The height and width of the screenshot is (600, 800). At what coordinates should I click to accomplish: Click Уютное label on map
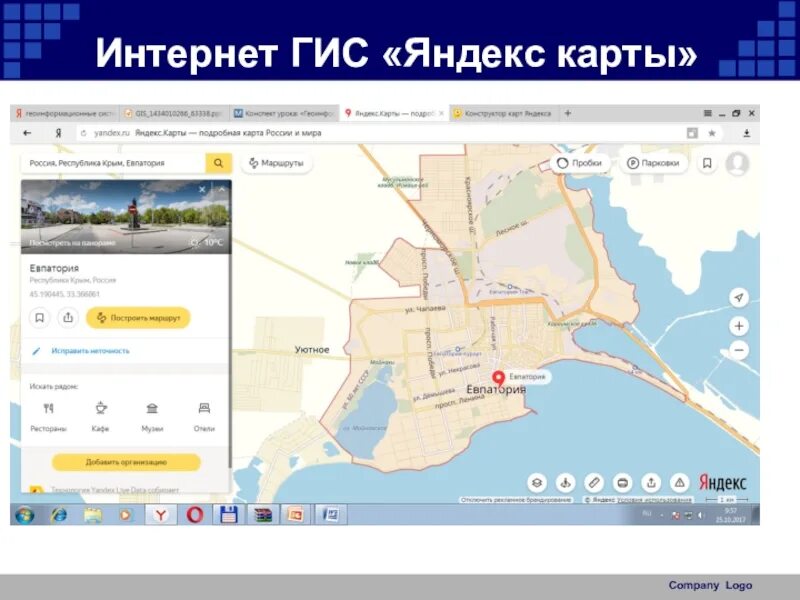[312, 349]
